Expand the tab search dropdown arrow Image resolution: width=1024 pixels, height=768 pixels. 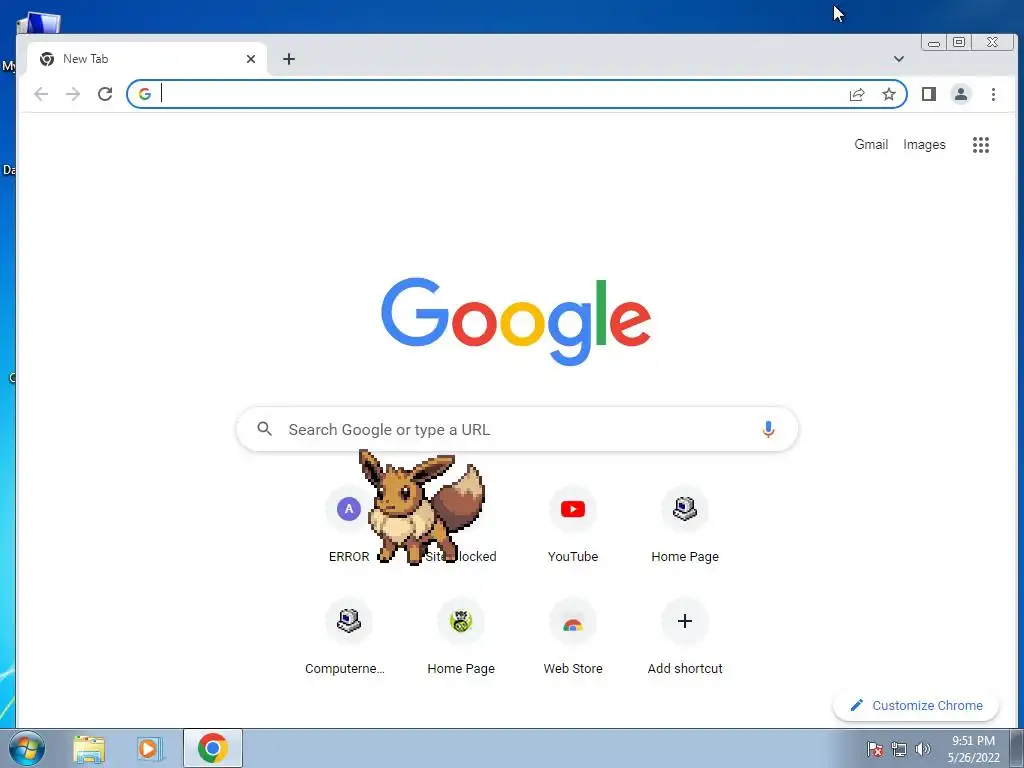tap(899, 59)
